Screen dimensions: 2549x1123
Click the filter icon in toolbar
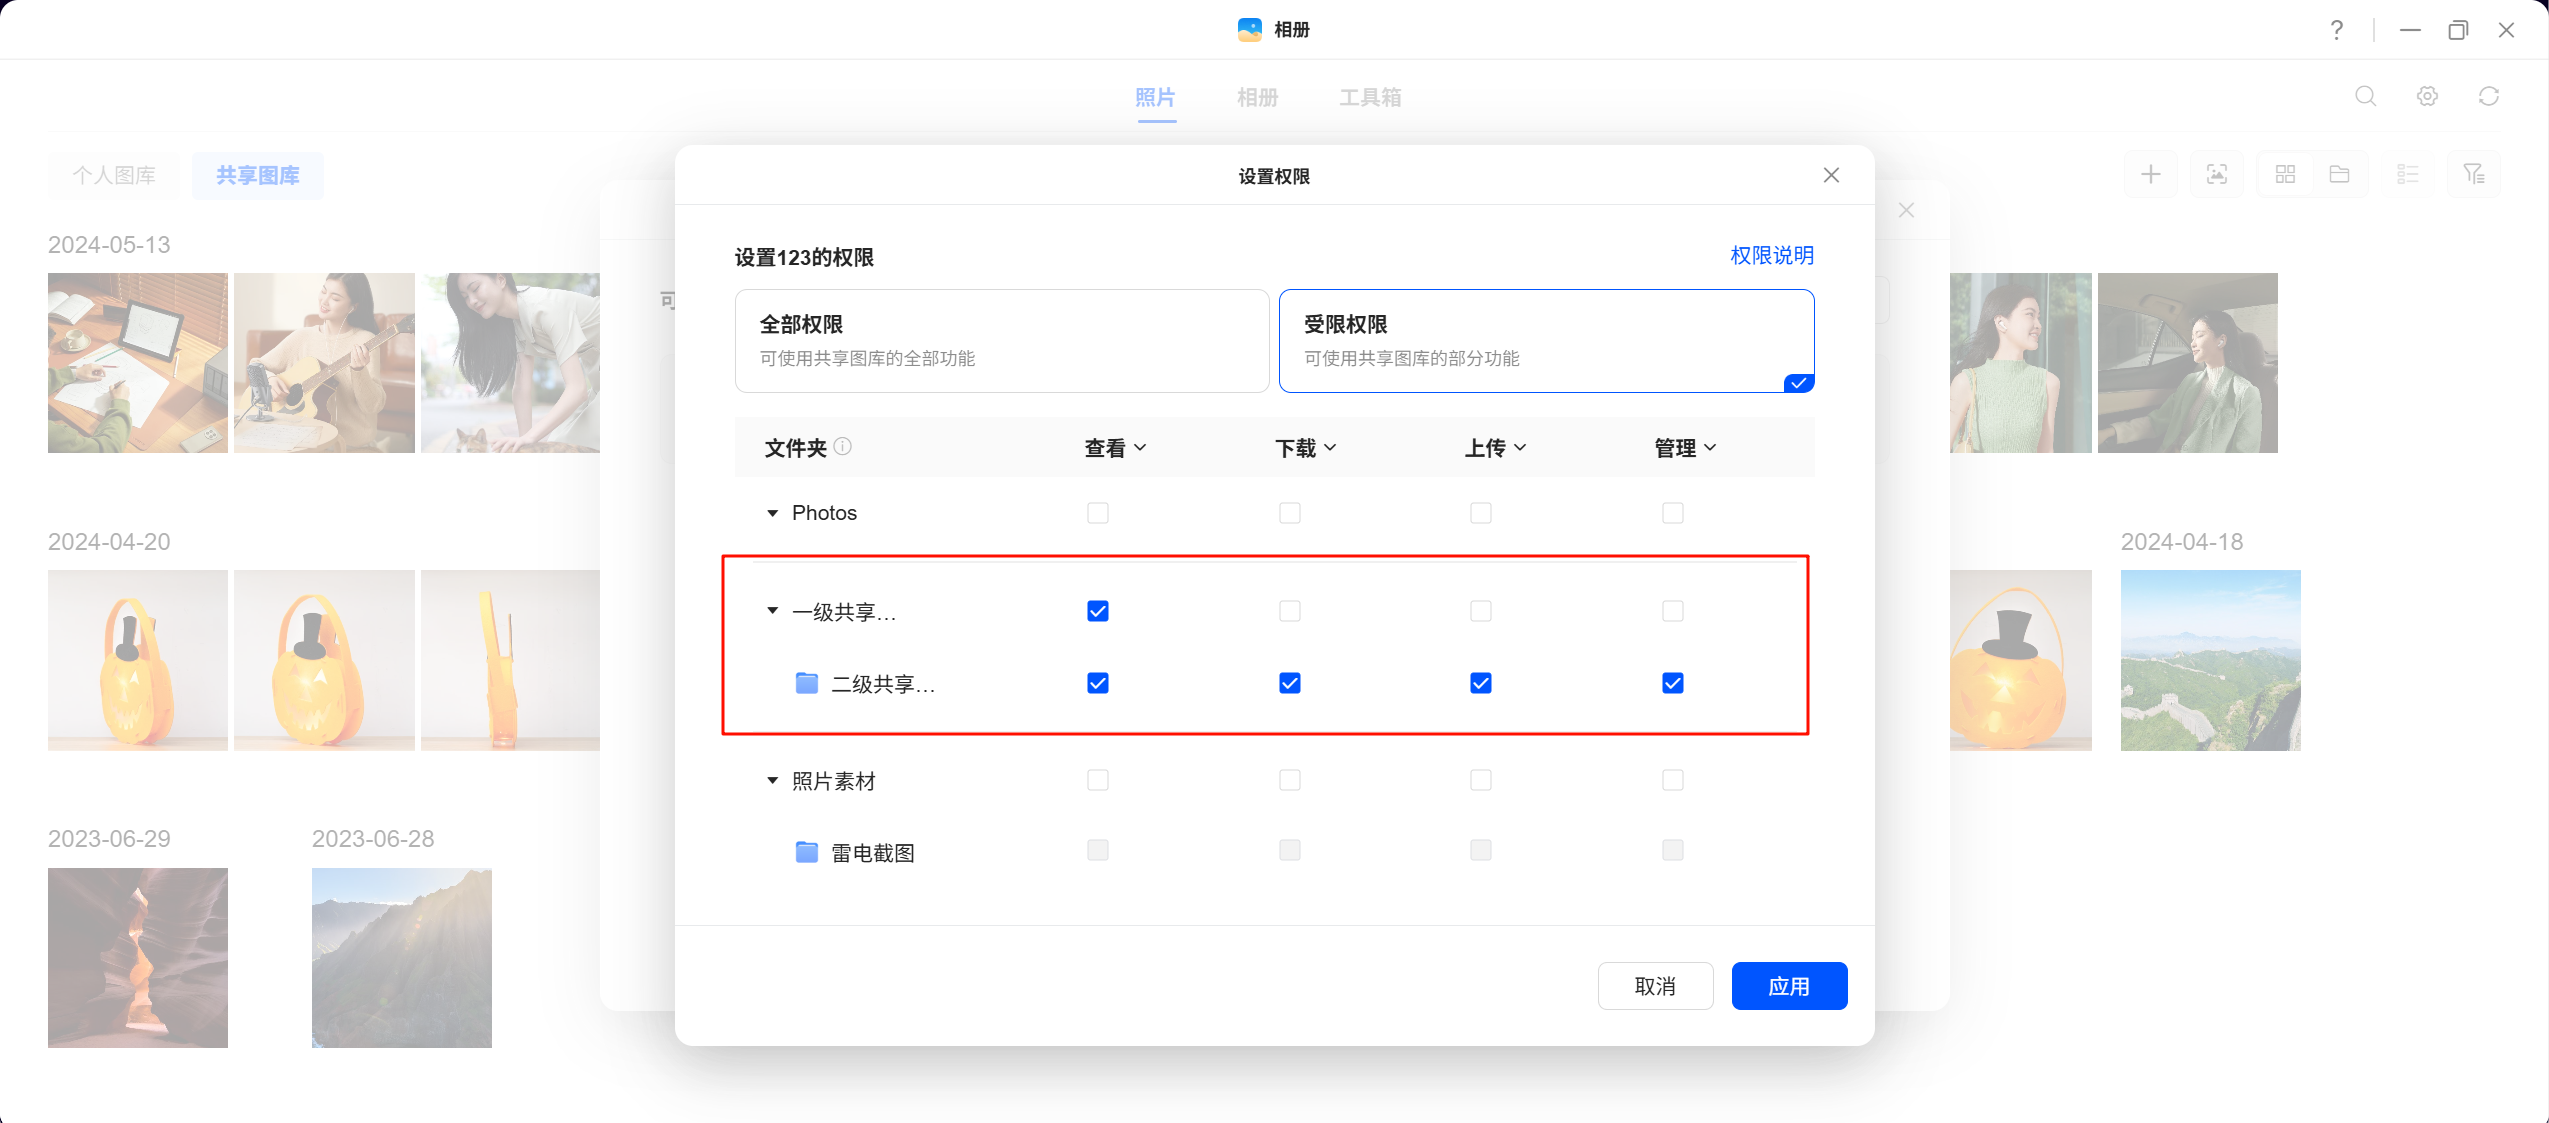(2473, 175)
